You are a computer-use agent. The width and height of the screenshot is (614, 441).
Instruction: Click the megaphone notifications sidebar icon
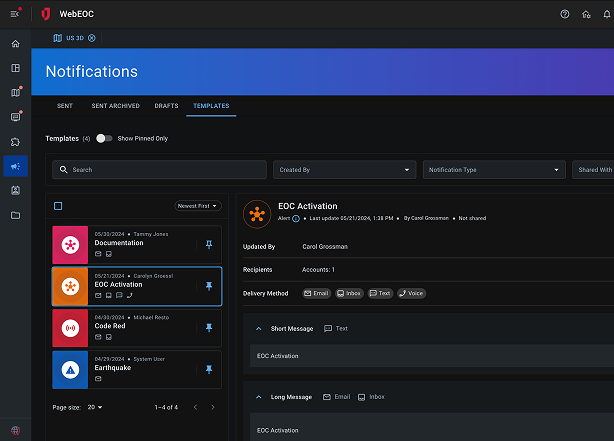[x=15, y=166]
